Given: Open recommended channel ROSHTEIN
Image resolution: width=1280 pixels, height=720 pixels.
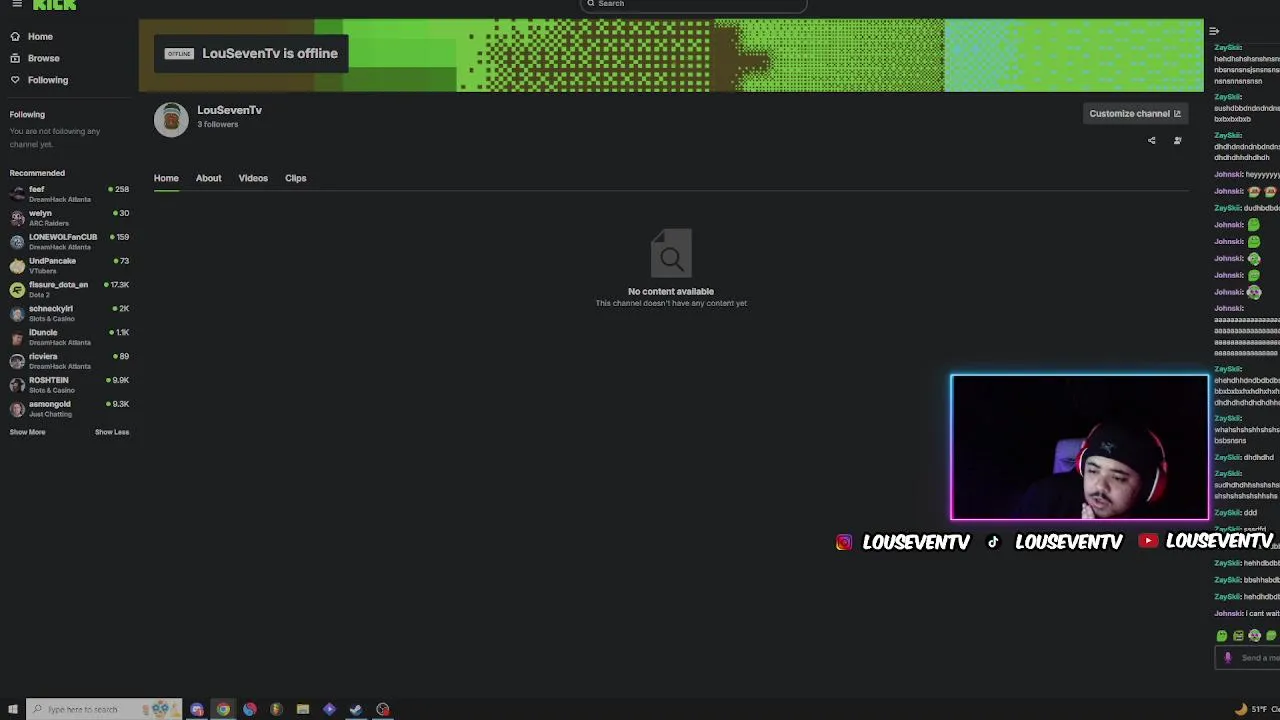Looking at the screenshot, I should click(x=69, y=385).
